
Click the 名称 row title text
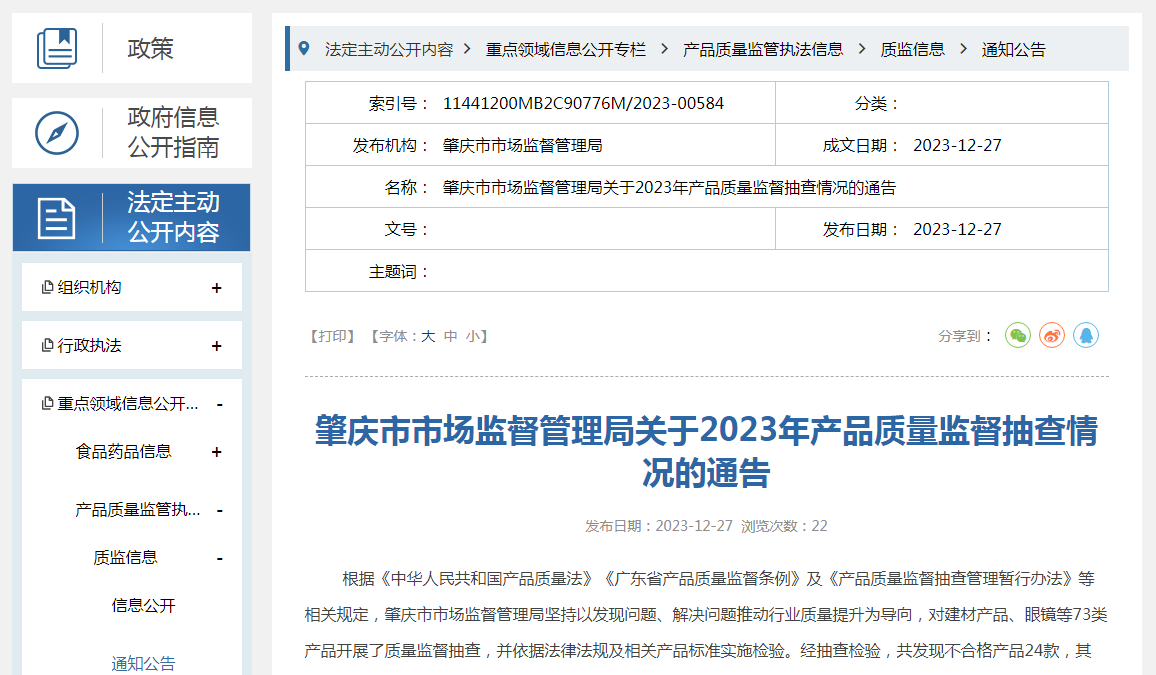pyautogui.click(x=669, y=187)
